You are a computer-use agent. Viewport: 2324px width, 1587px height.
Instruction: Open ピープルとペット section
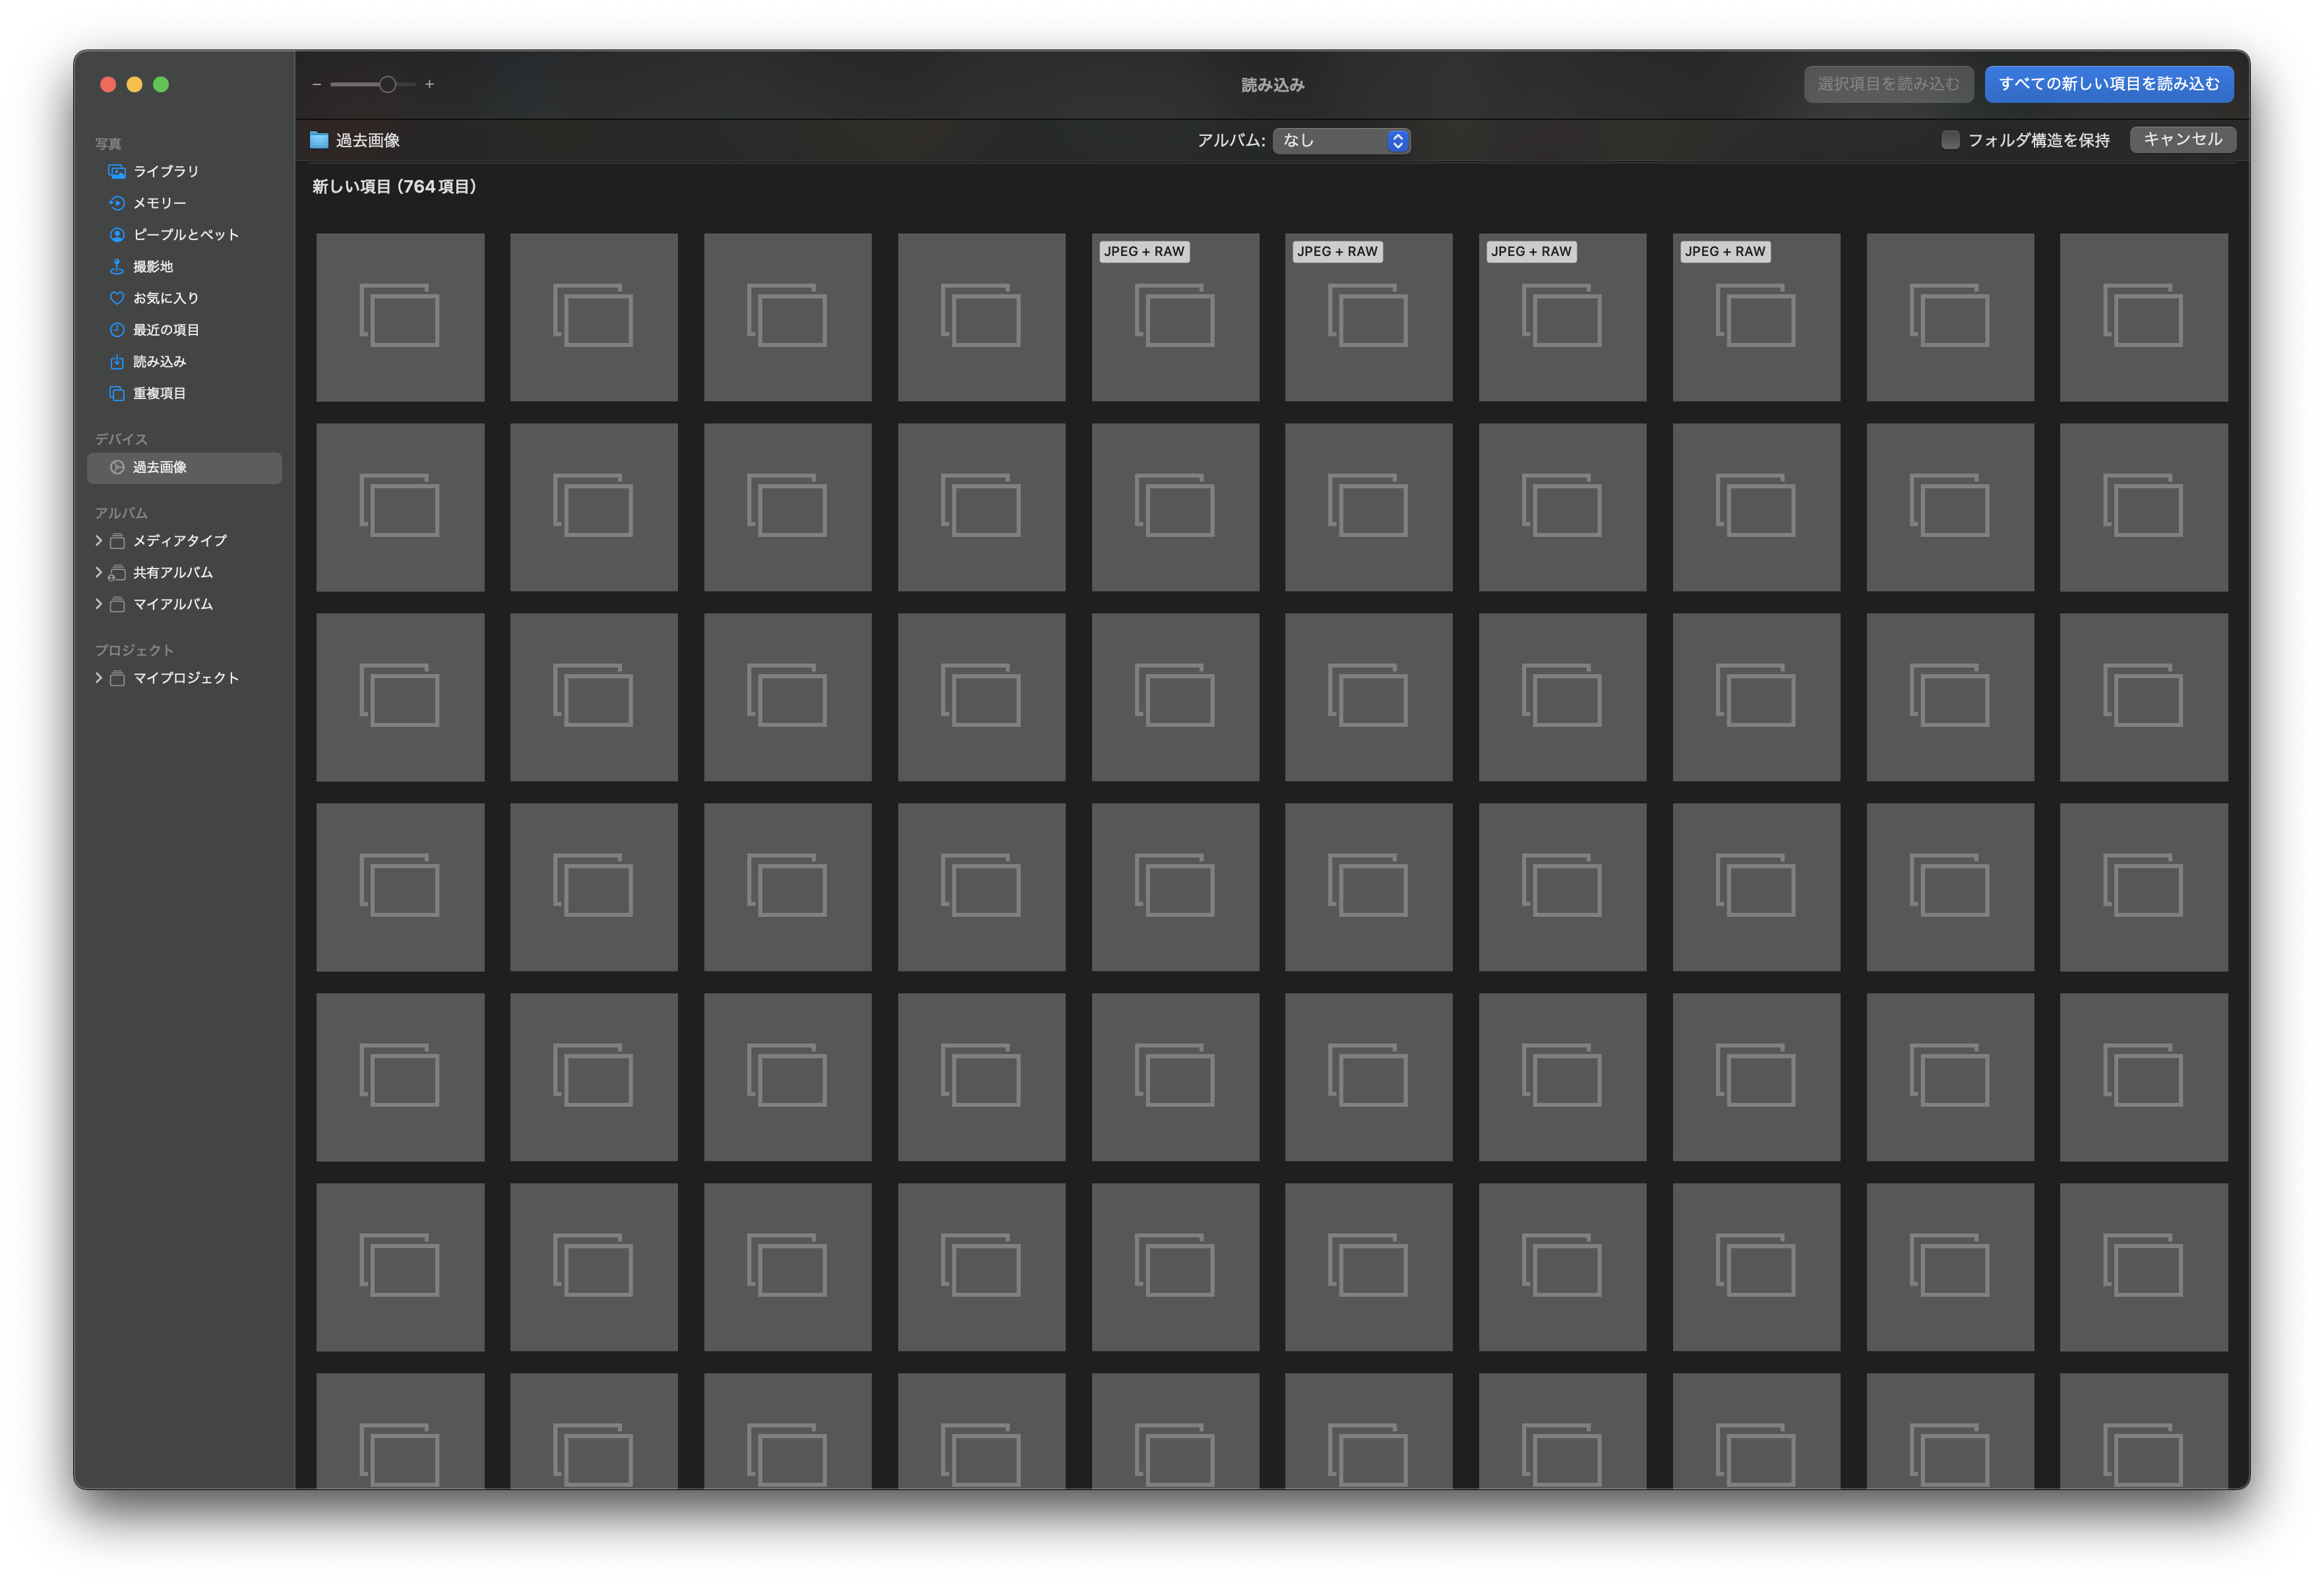[185, 235]
